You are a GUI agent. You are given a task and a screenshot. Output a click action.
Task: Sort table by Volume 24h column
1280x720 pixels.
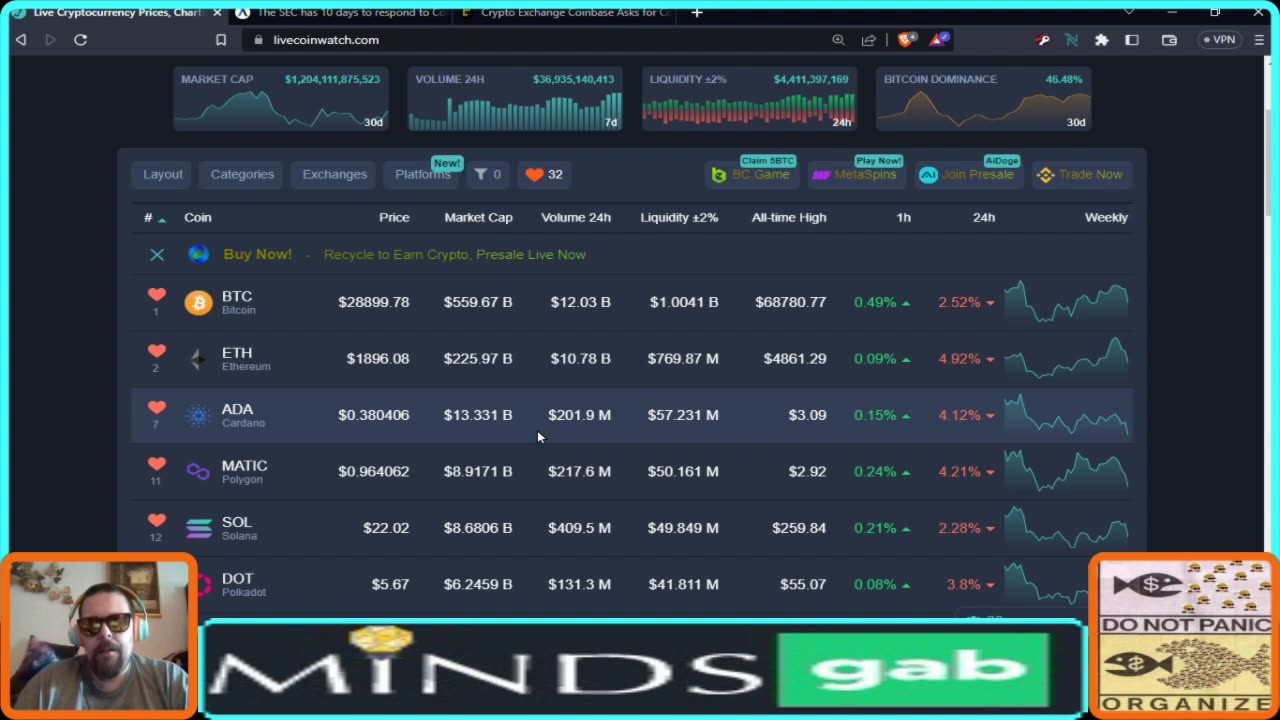tap(576, 217)
